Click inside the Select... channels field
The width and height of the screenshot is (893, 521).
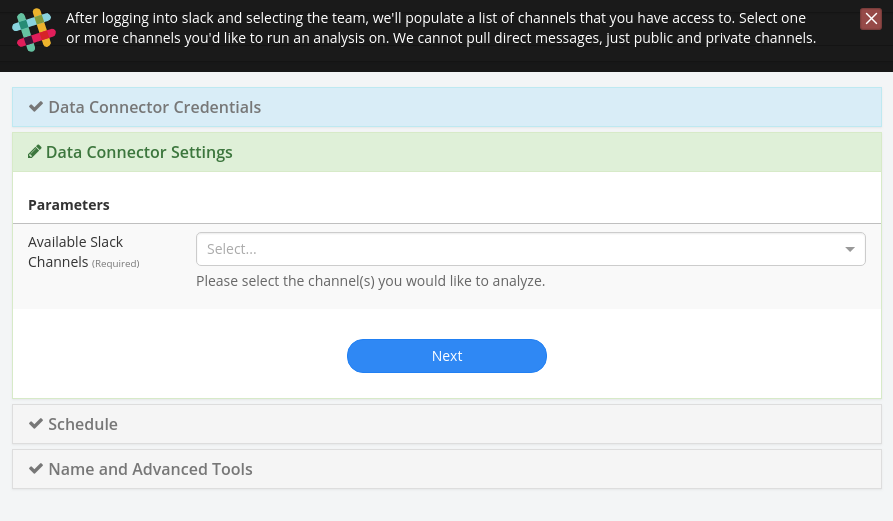[531, 249]
